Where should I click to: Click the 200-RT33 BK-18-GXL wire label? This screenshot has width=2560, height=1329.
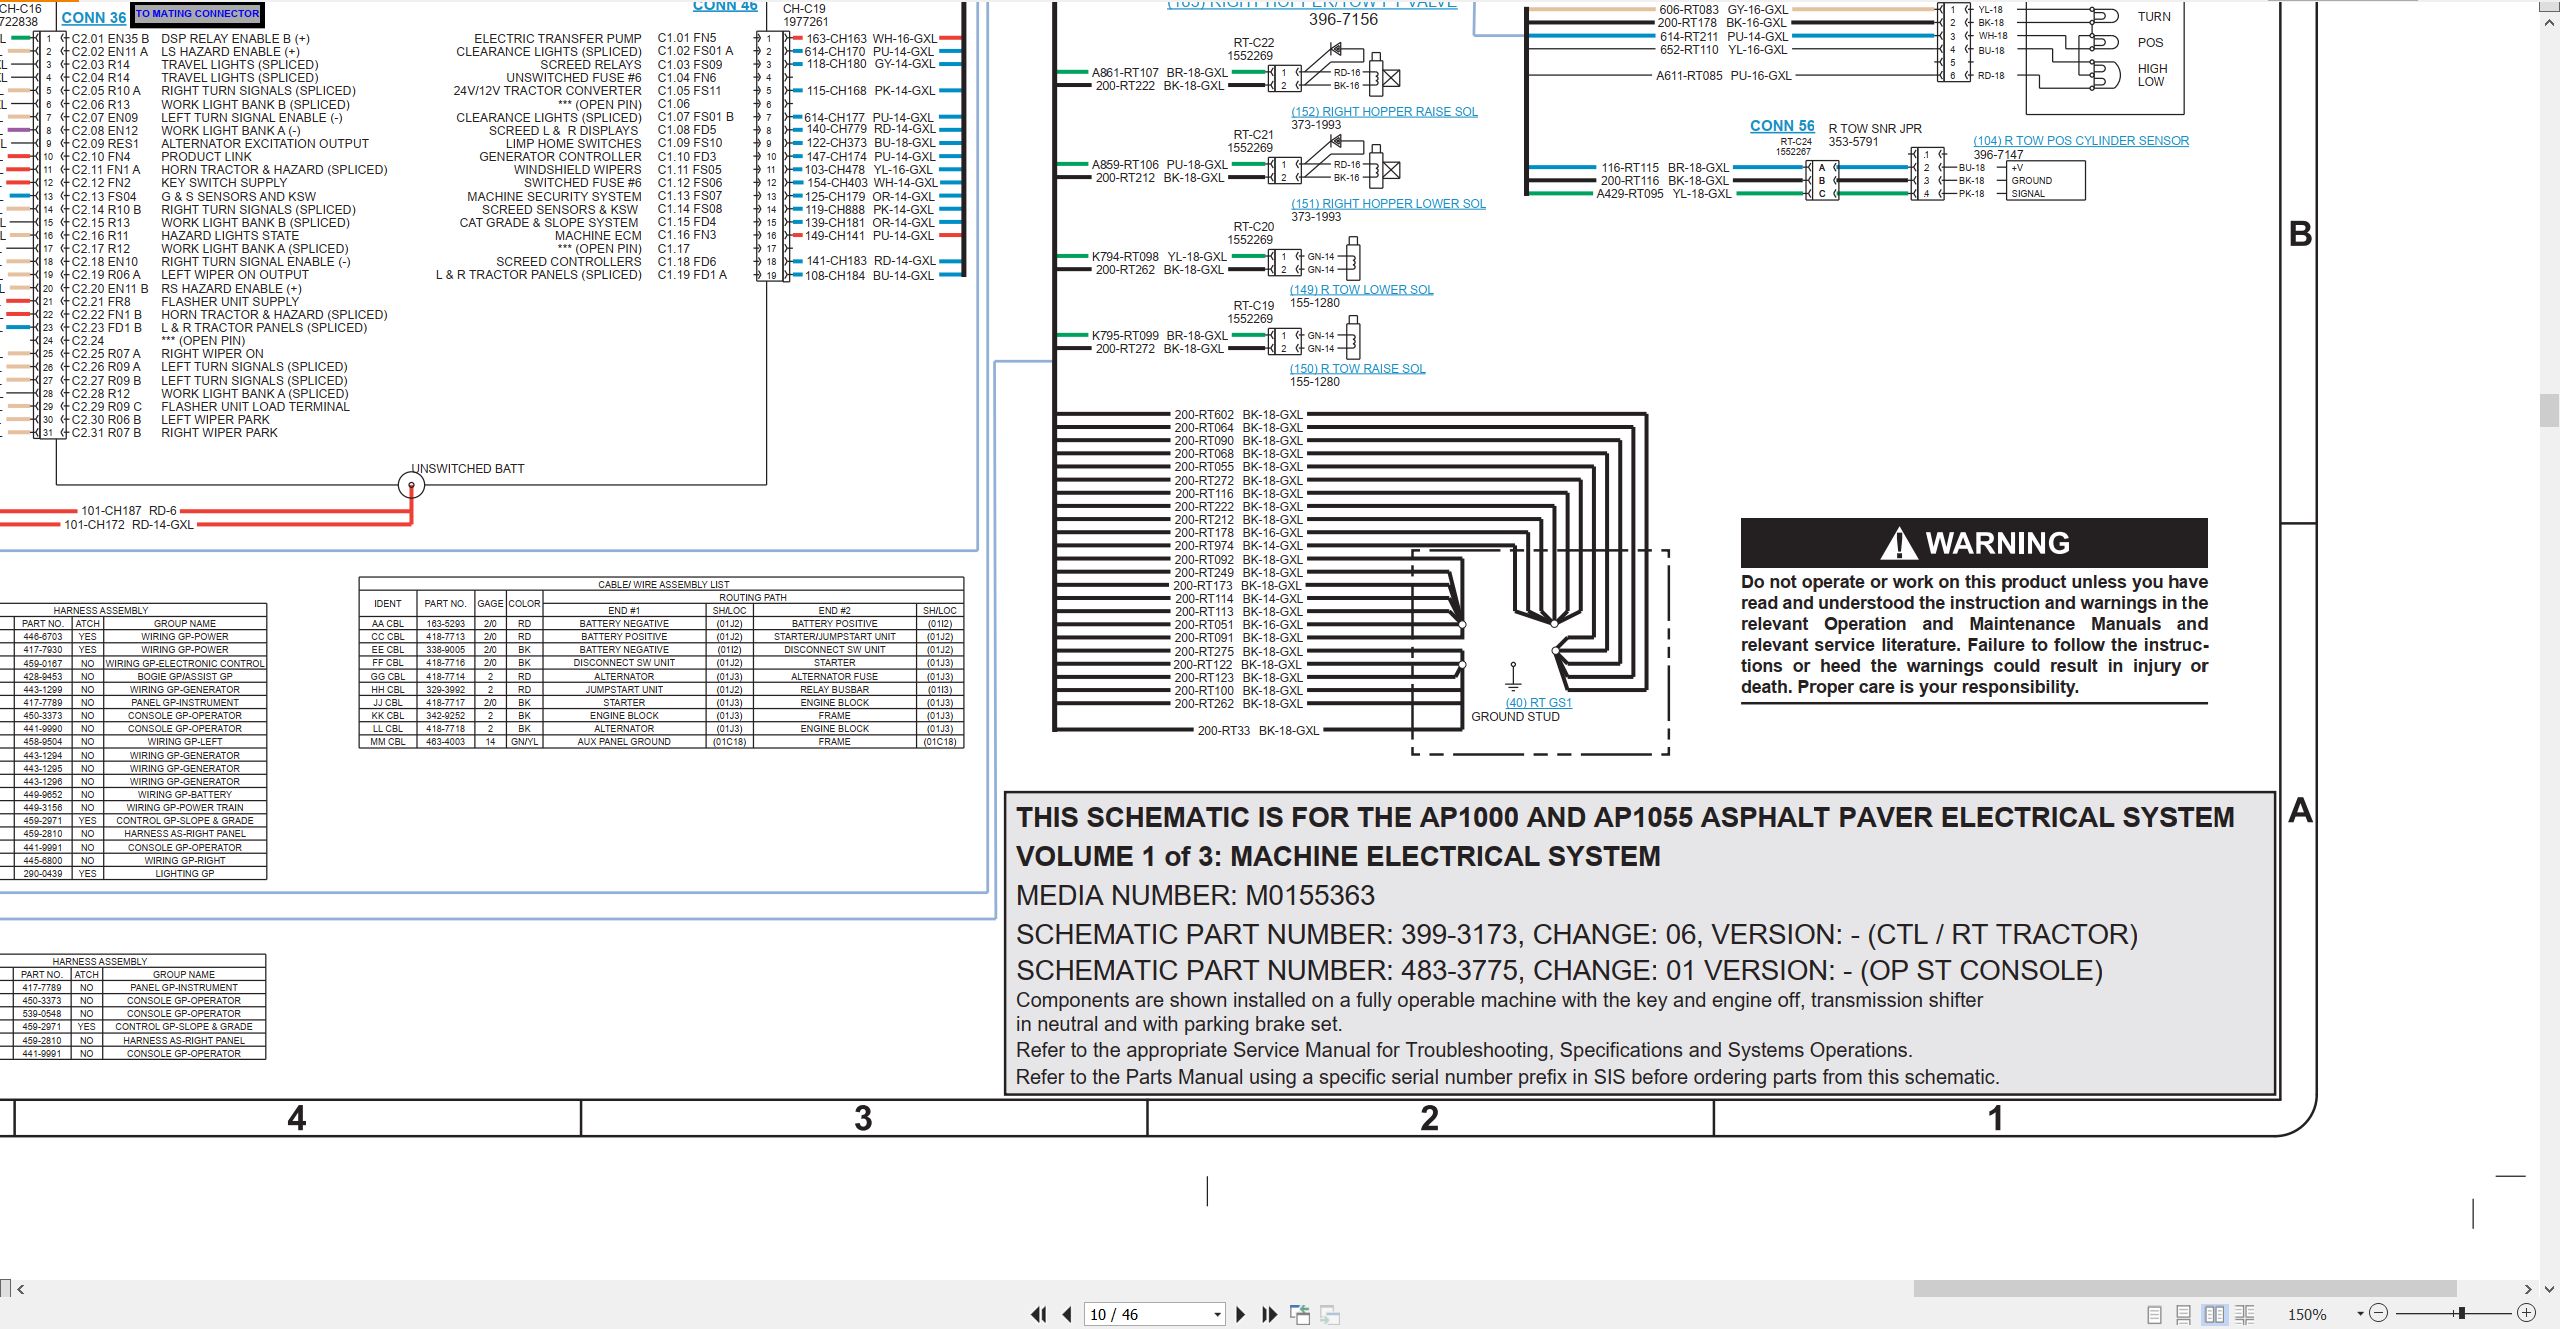click(x=1259, y=731)
